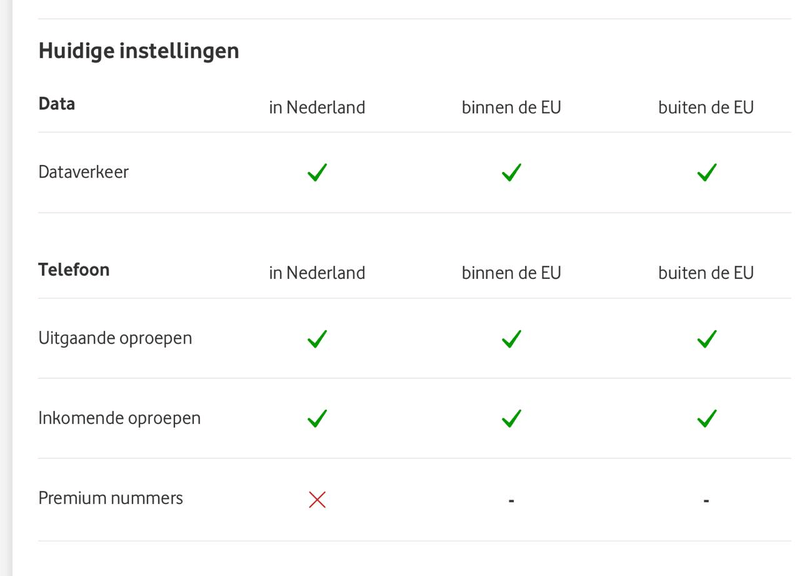The width and height of the screenshot is (800, 576).
Task: Click Uitgaande oproepen checkmark in Nederland
Action: click(317, 339)
